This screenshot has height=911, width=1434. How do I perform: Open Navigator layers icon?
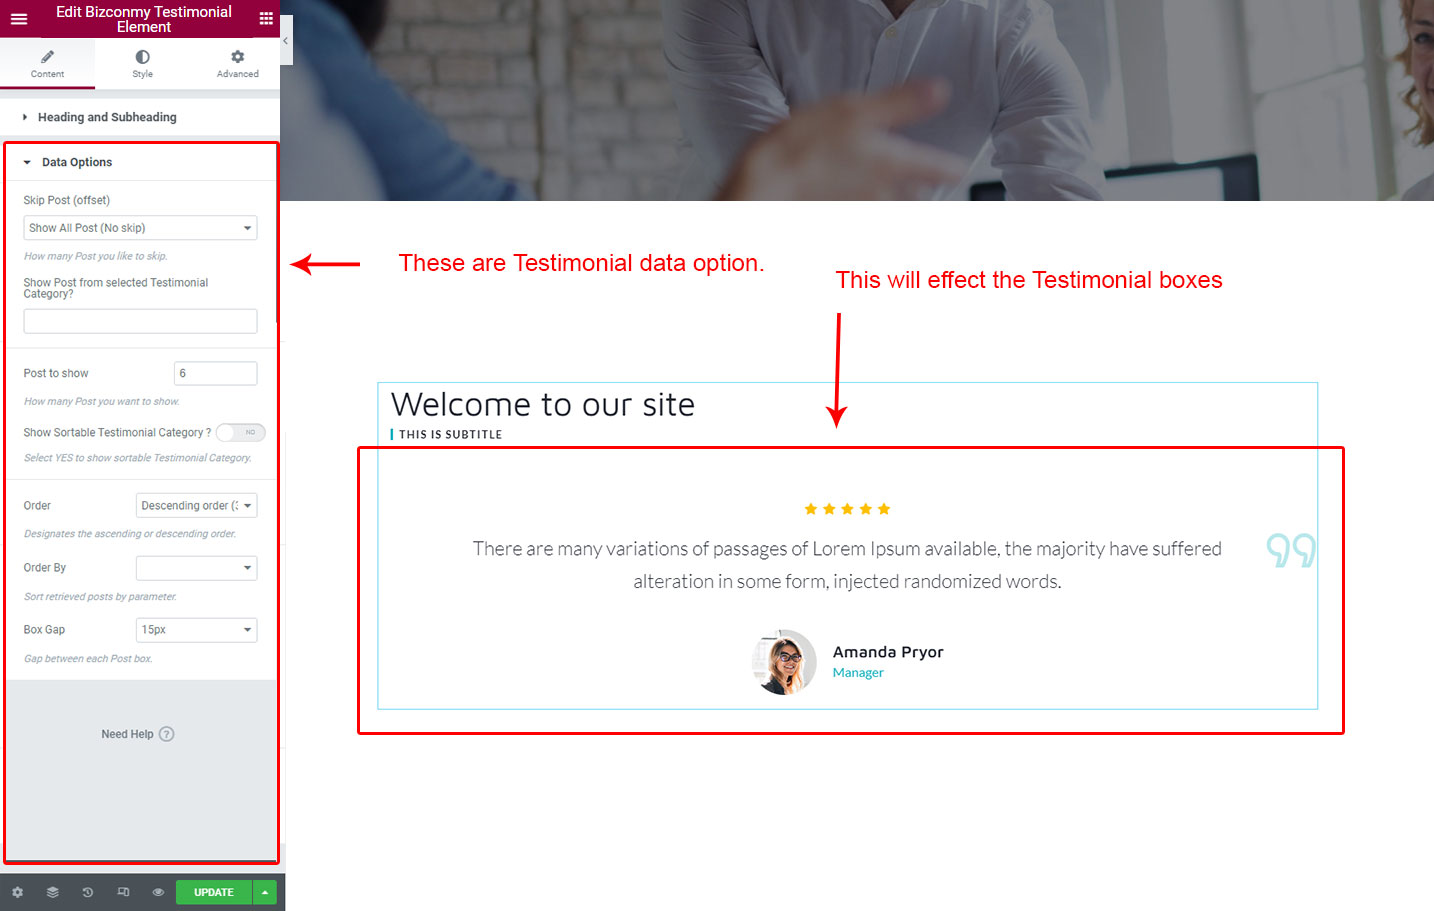pyautogui.click(x=53, y=892)
